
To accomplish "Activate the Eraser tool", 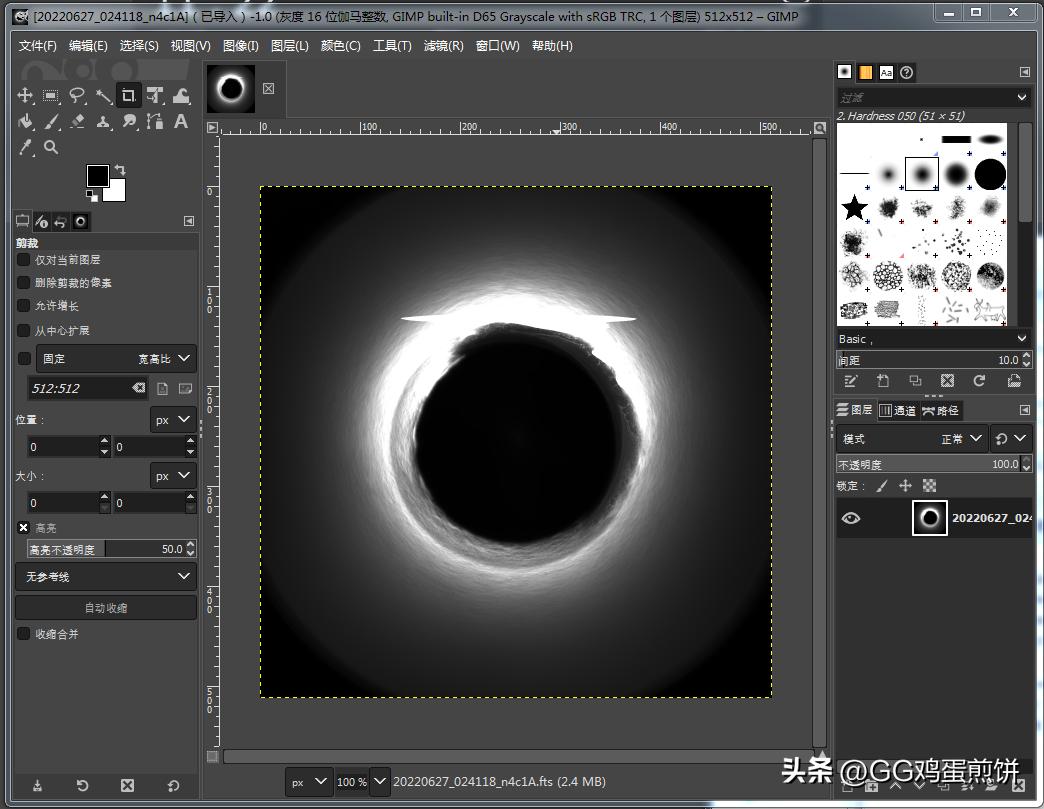I will [77, 122].
